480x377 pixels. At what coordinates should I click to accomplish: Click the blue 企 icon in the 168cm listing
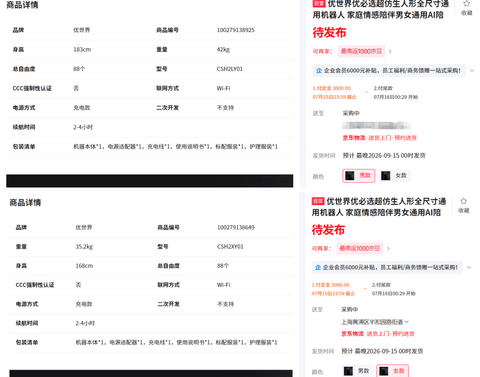(318, 267)
